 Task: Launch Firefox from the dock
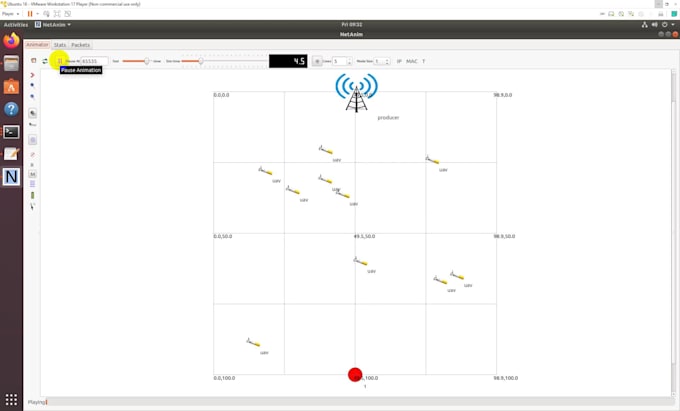tap(11, 40)
